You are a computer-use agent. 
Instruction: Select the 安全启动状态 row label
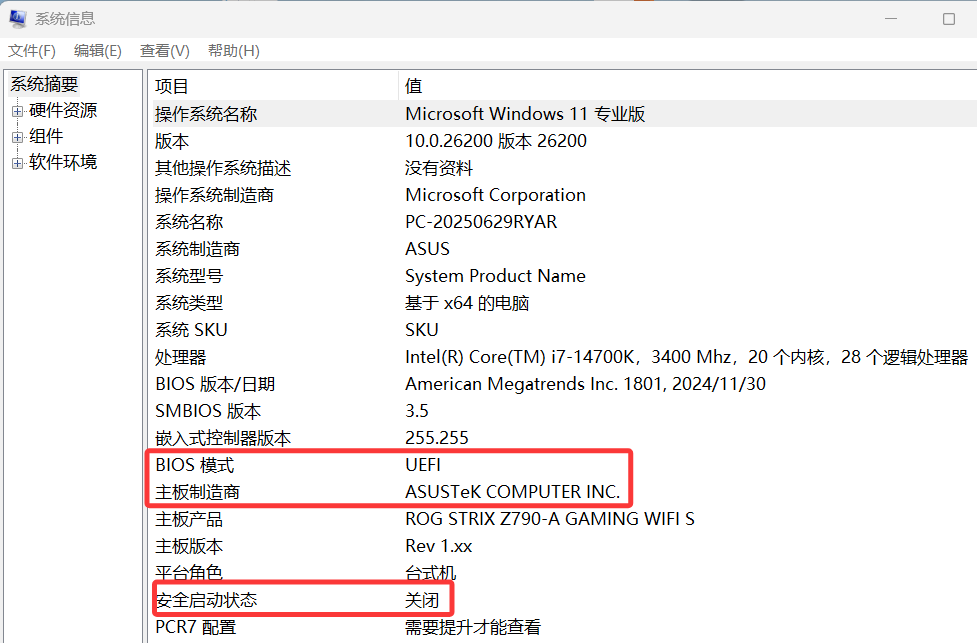click(206, 600)
